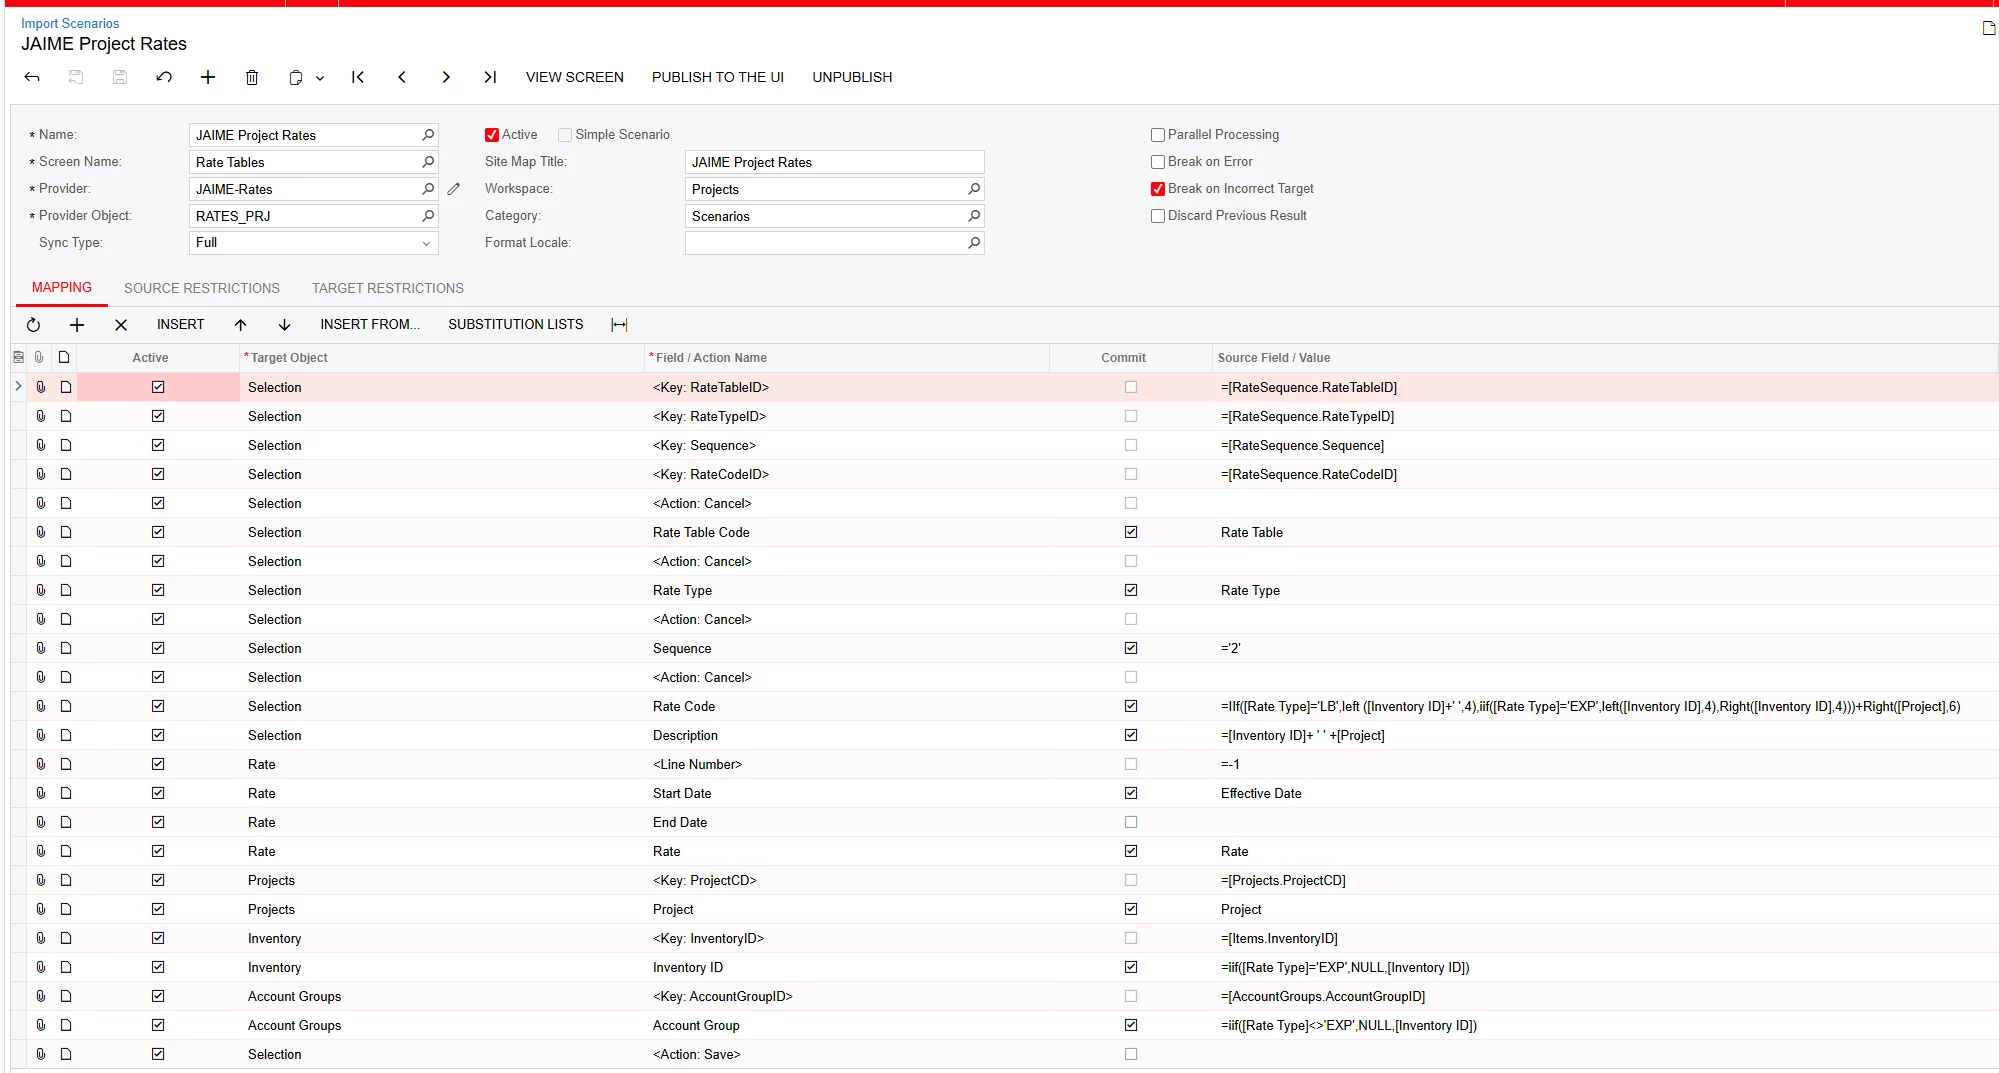The image size is (1999, 1073).
Task: Open the clipboard dropdown arrow
Action: point(320,78)
